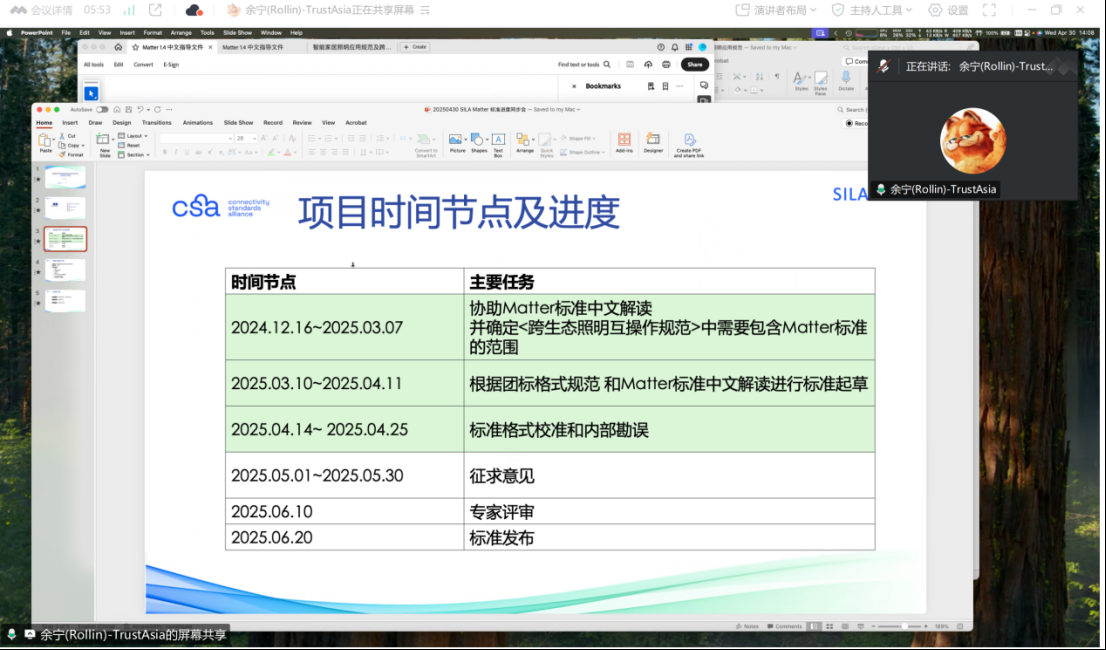The image size is (1106, 650).
Task: Toggle AutoSave off
Action: (101, 110)
